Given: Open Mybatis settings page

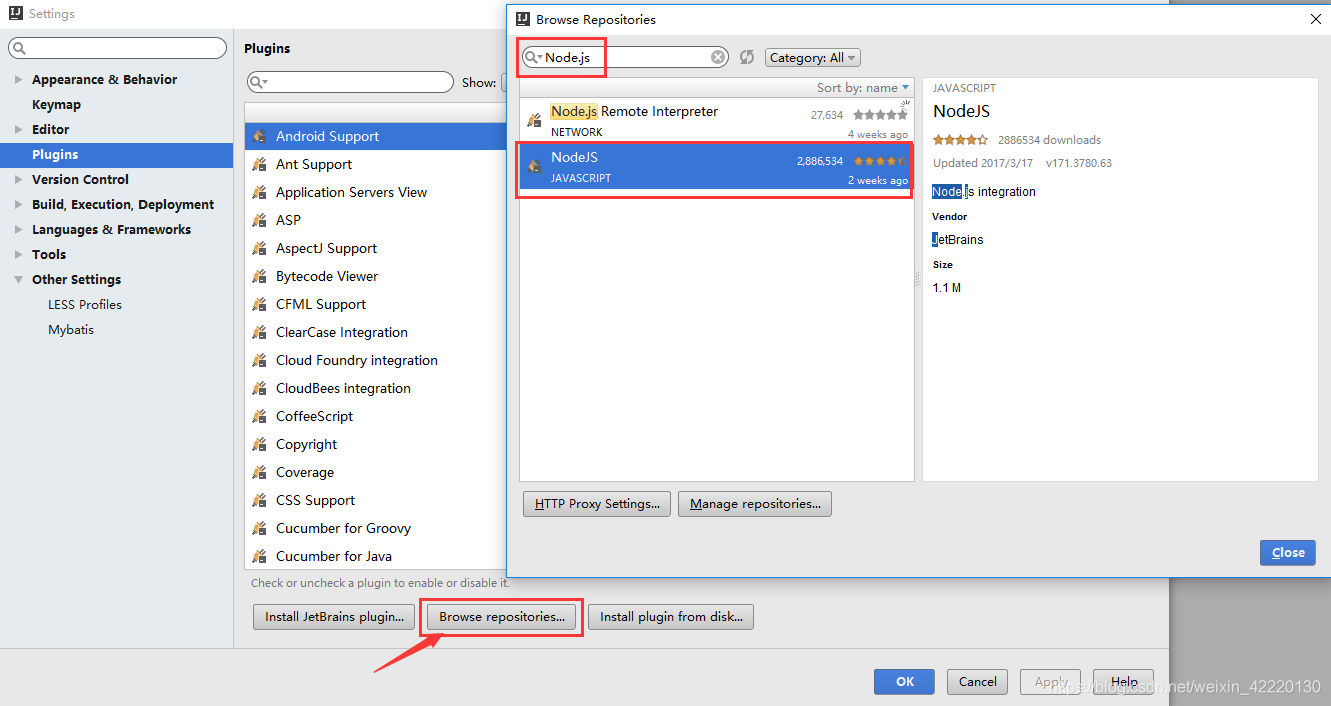Looking at the screenshot, I should tap(71, 329).
